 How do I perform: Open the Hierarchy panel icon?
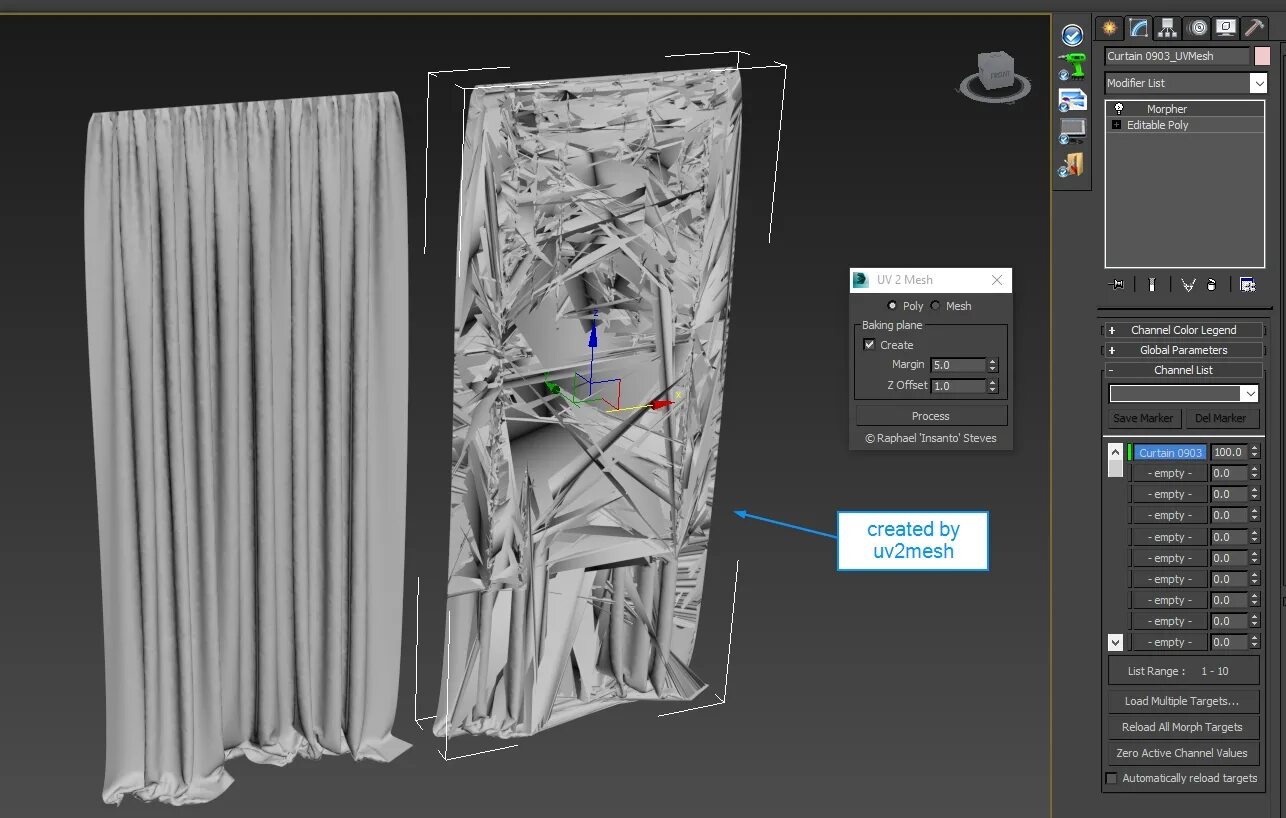click(1167, 27)
